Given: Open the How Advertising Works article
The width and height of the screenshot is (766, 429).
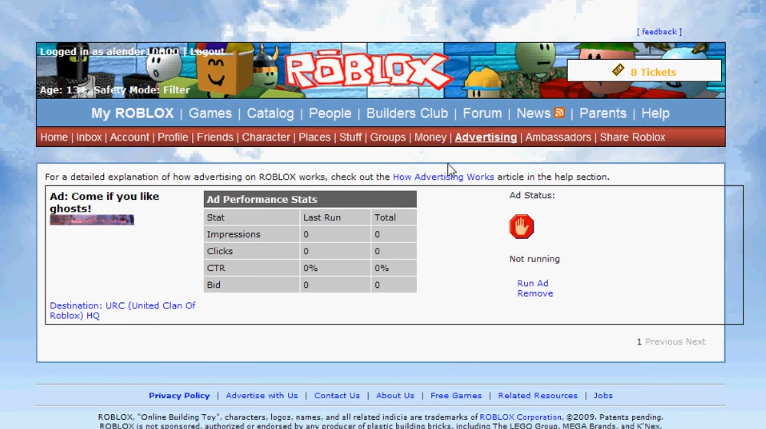Looking at the screenshot, I should click(443, 177).
